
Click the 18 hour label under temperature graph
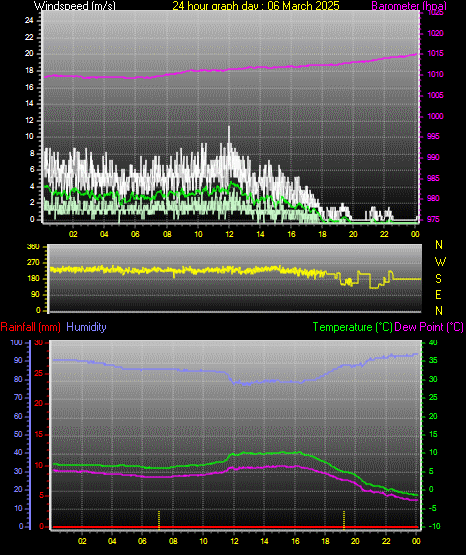coord(325,541)
